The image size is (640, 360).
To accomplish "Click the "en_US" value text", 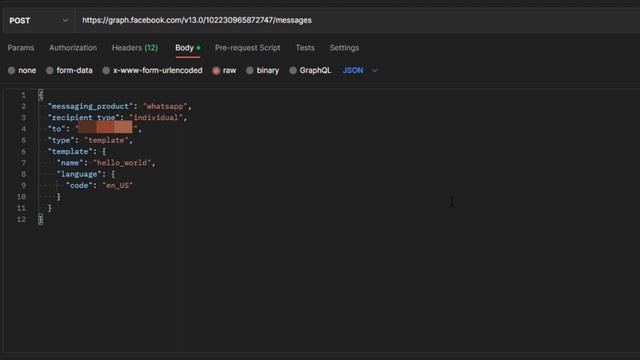I will [118, 185].
